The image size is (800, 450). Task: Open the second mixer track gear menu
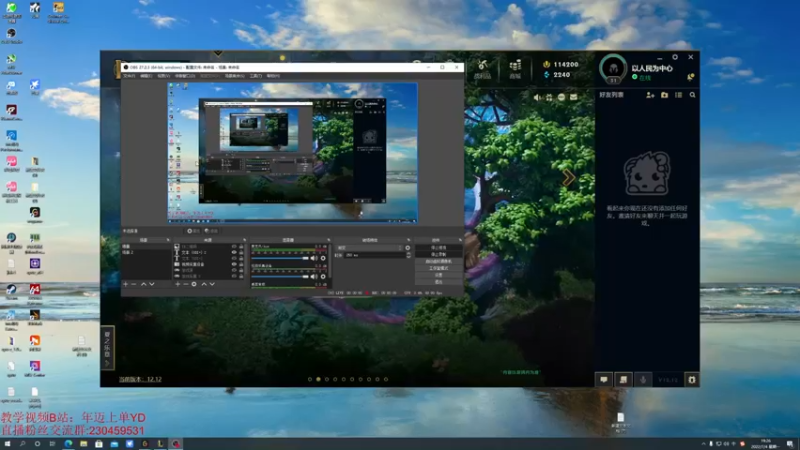[x=323, y=277]
